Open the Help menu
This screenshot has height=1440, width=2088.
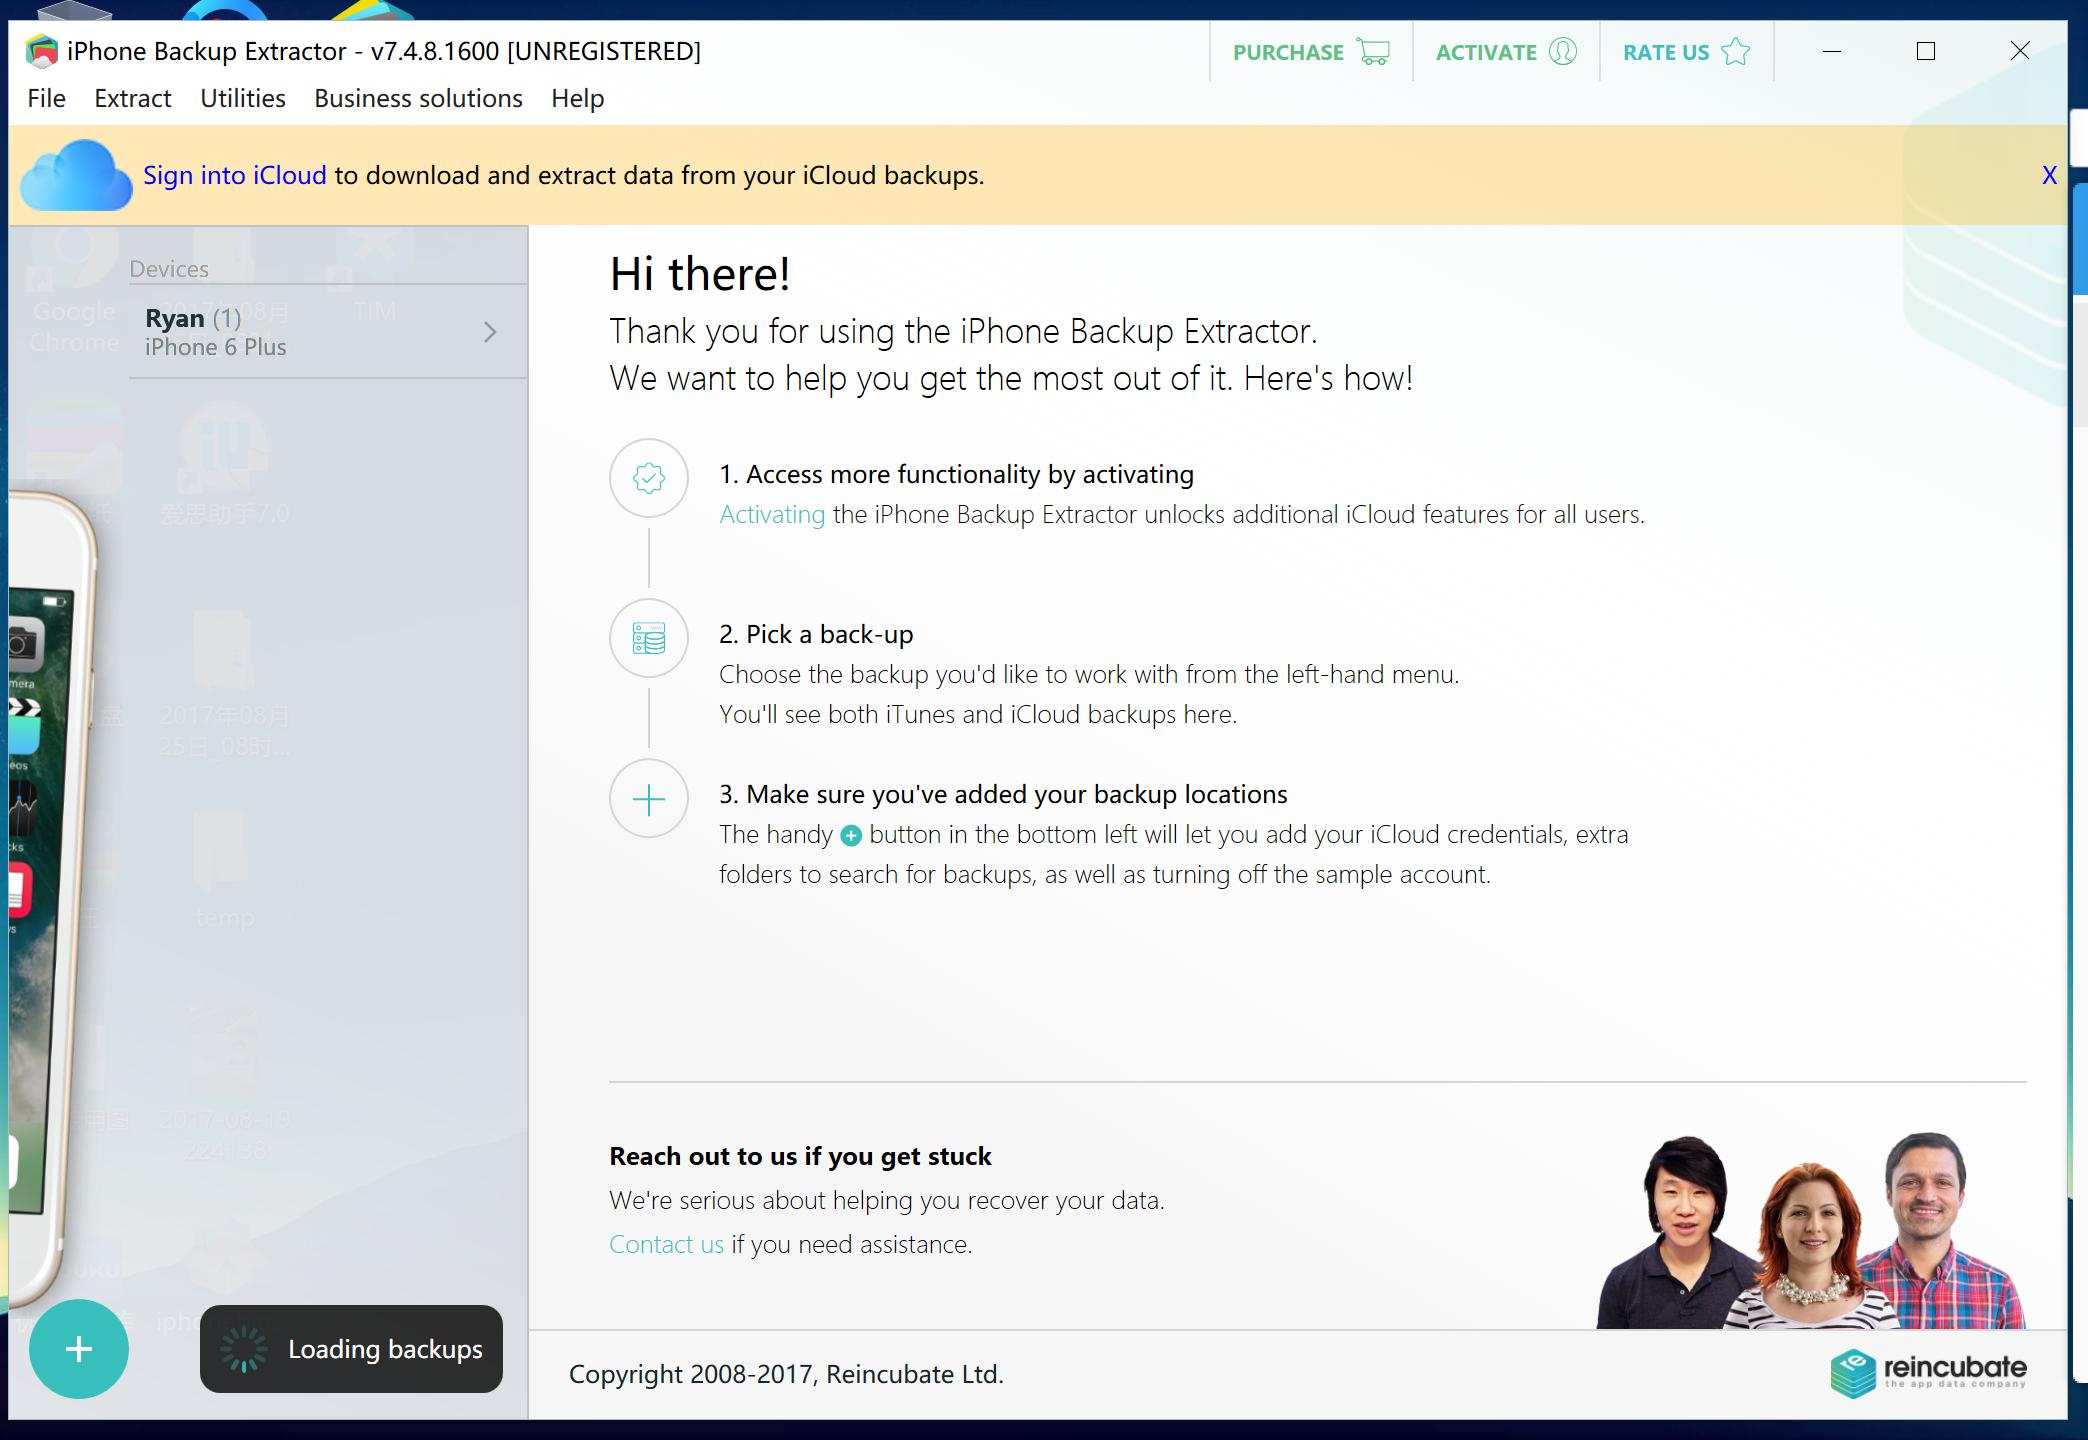[x=577, y=98]
